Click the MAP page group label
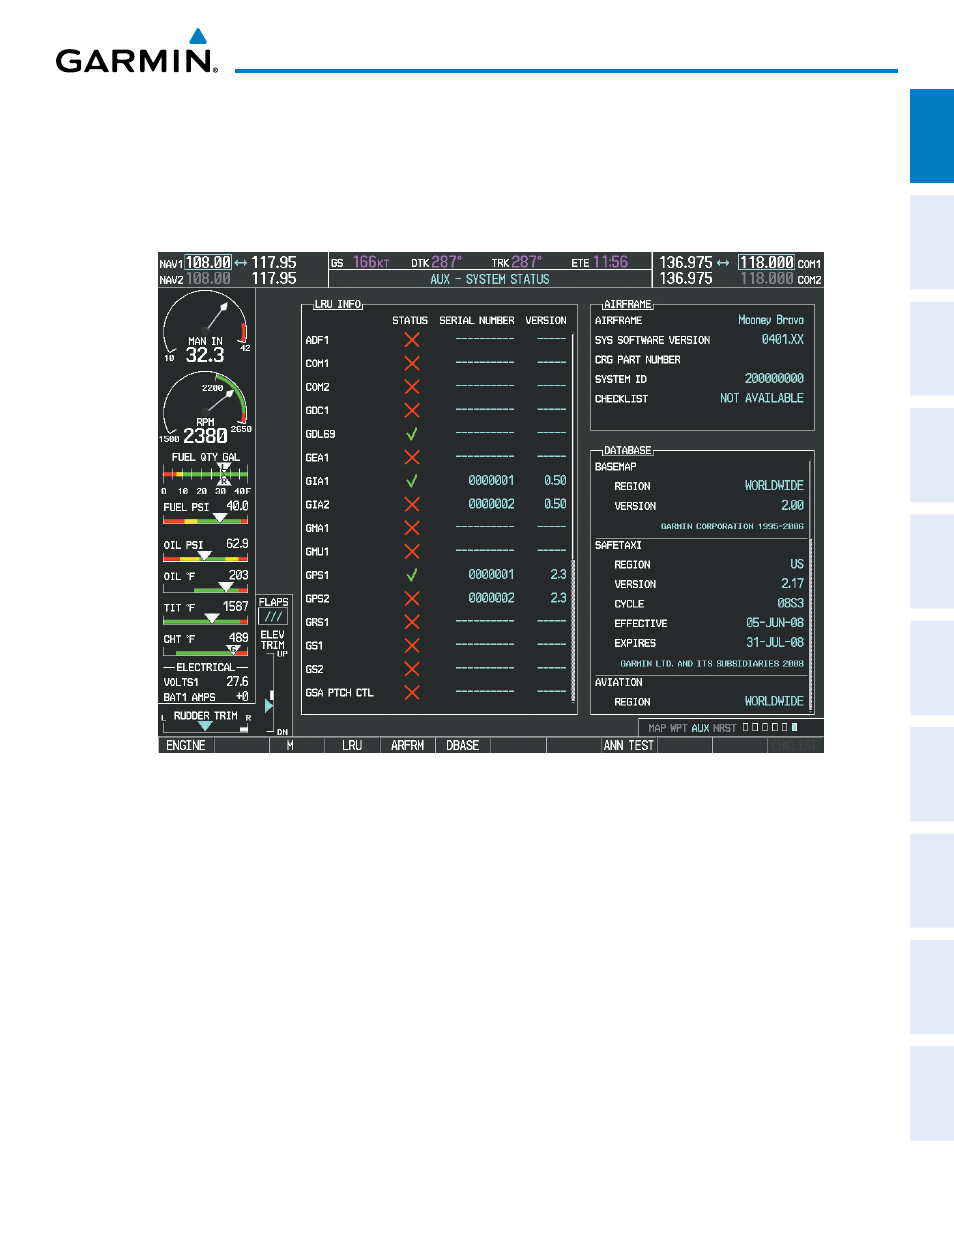The height and width of the screenshot is (1235, 954). [x=657, y=728]
